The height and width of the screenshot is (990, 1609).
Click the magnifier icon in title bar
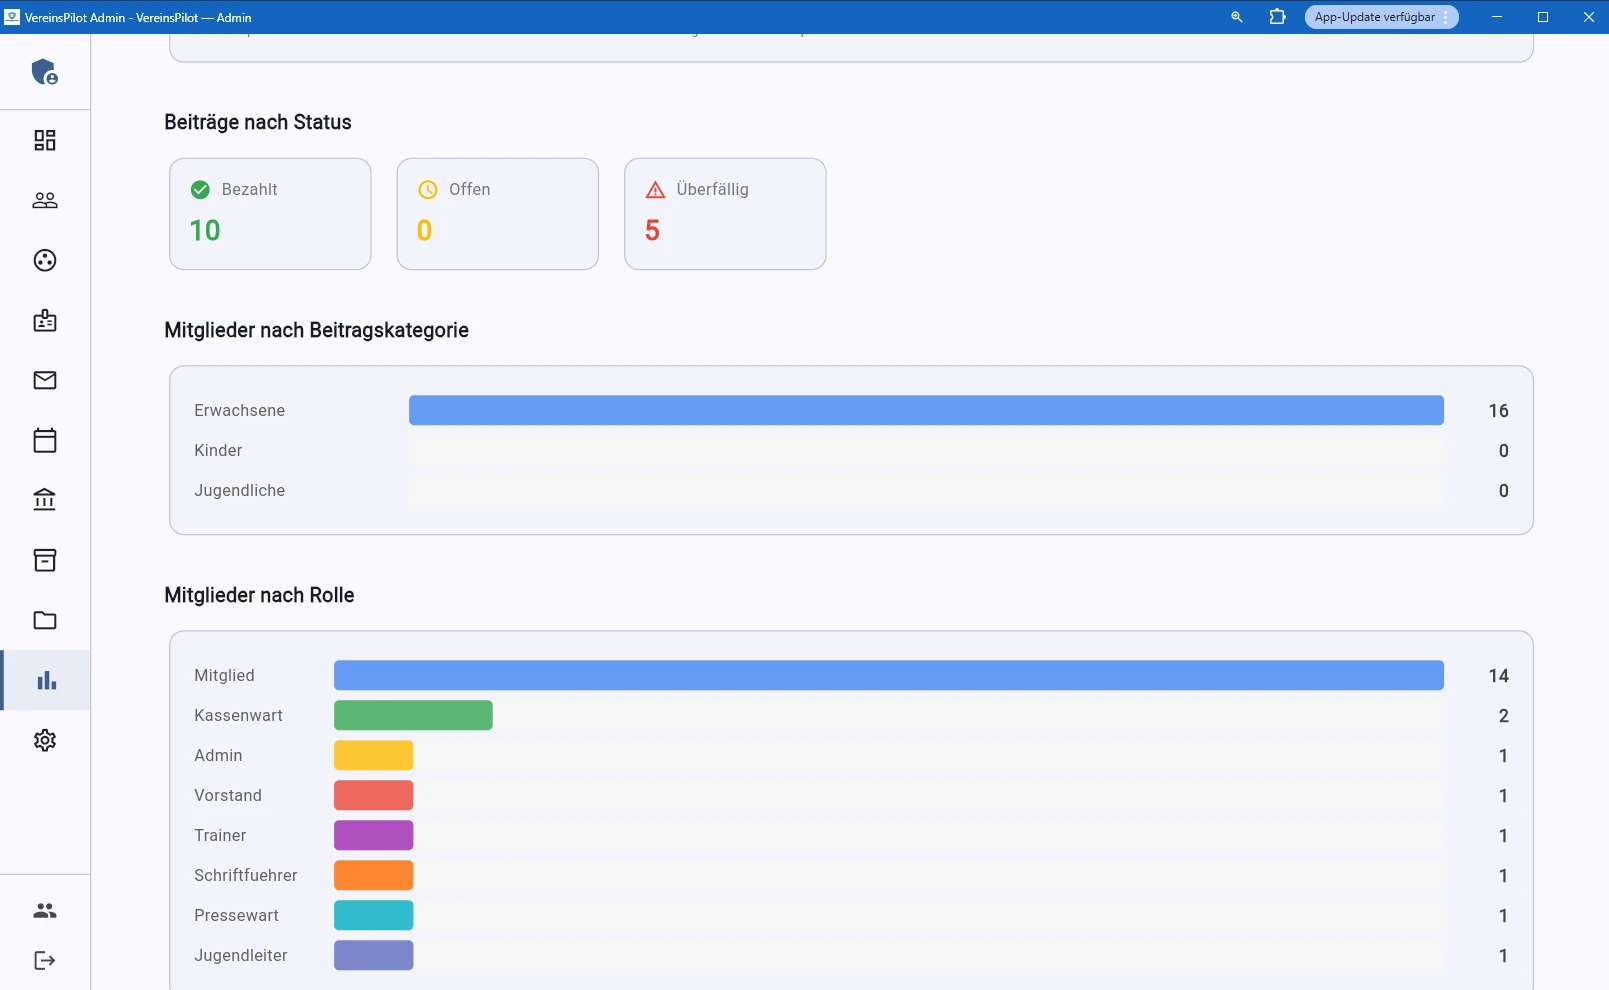click(x=1236, y=17)
